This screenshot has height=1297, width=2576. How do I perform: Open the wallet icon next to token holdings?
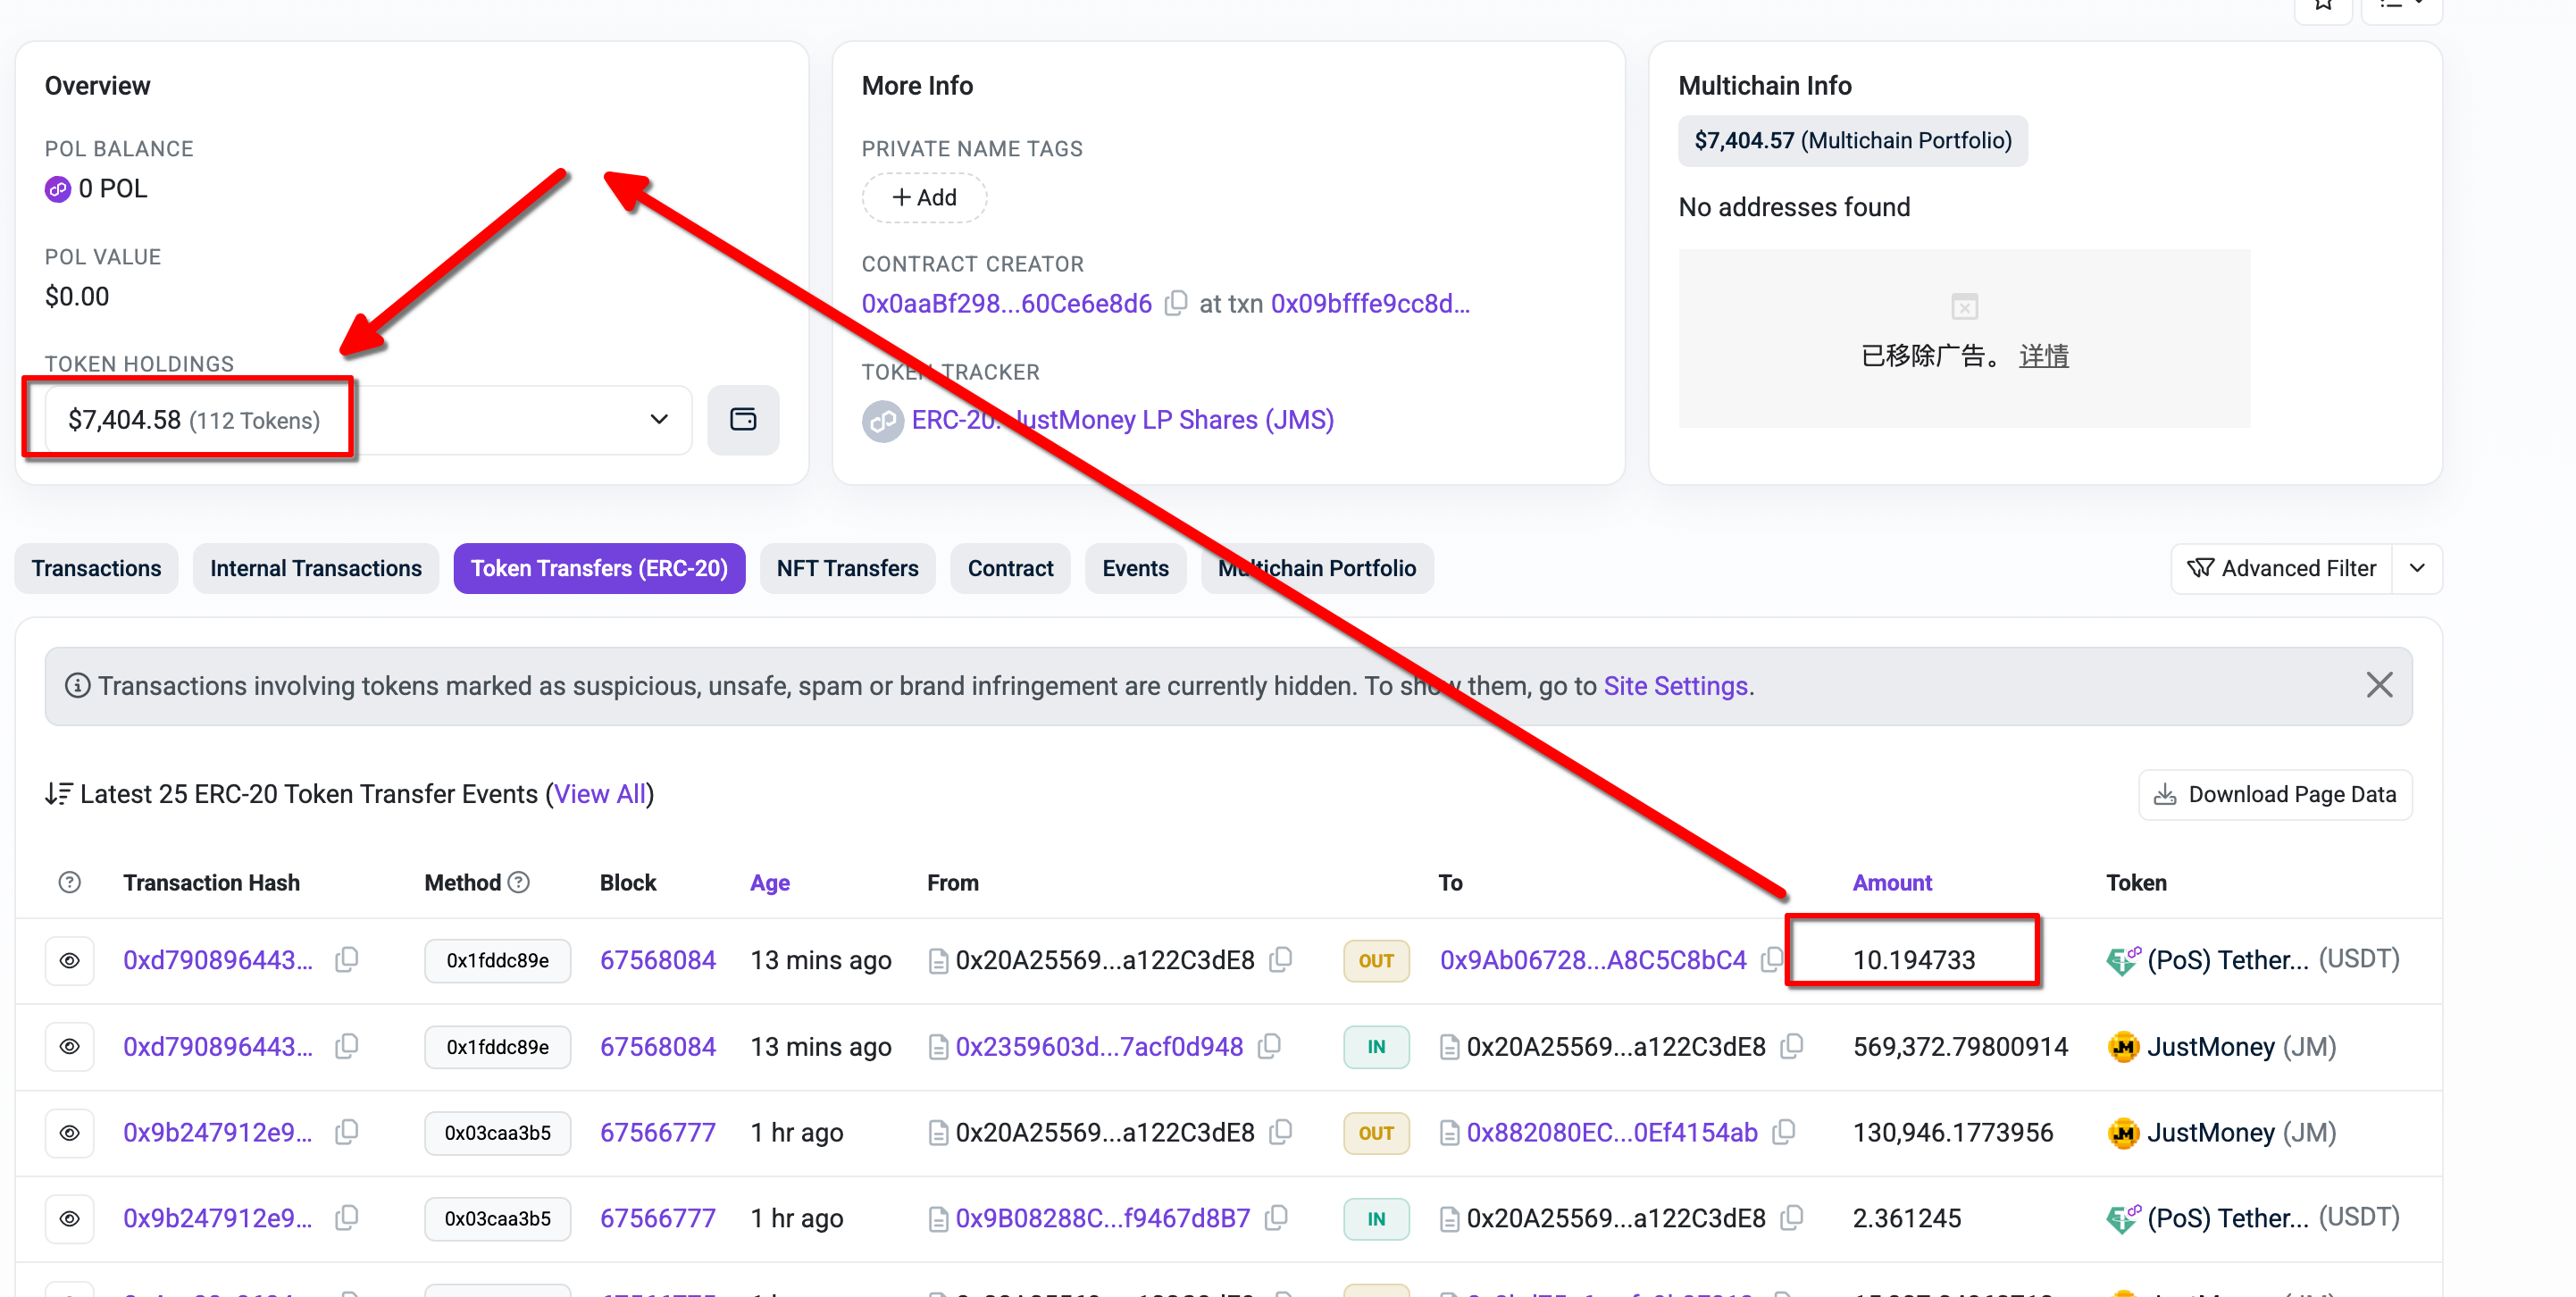[x=742, y=419]
